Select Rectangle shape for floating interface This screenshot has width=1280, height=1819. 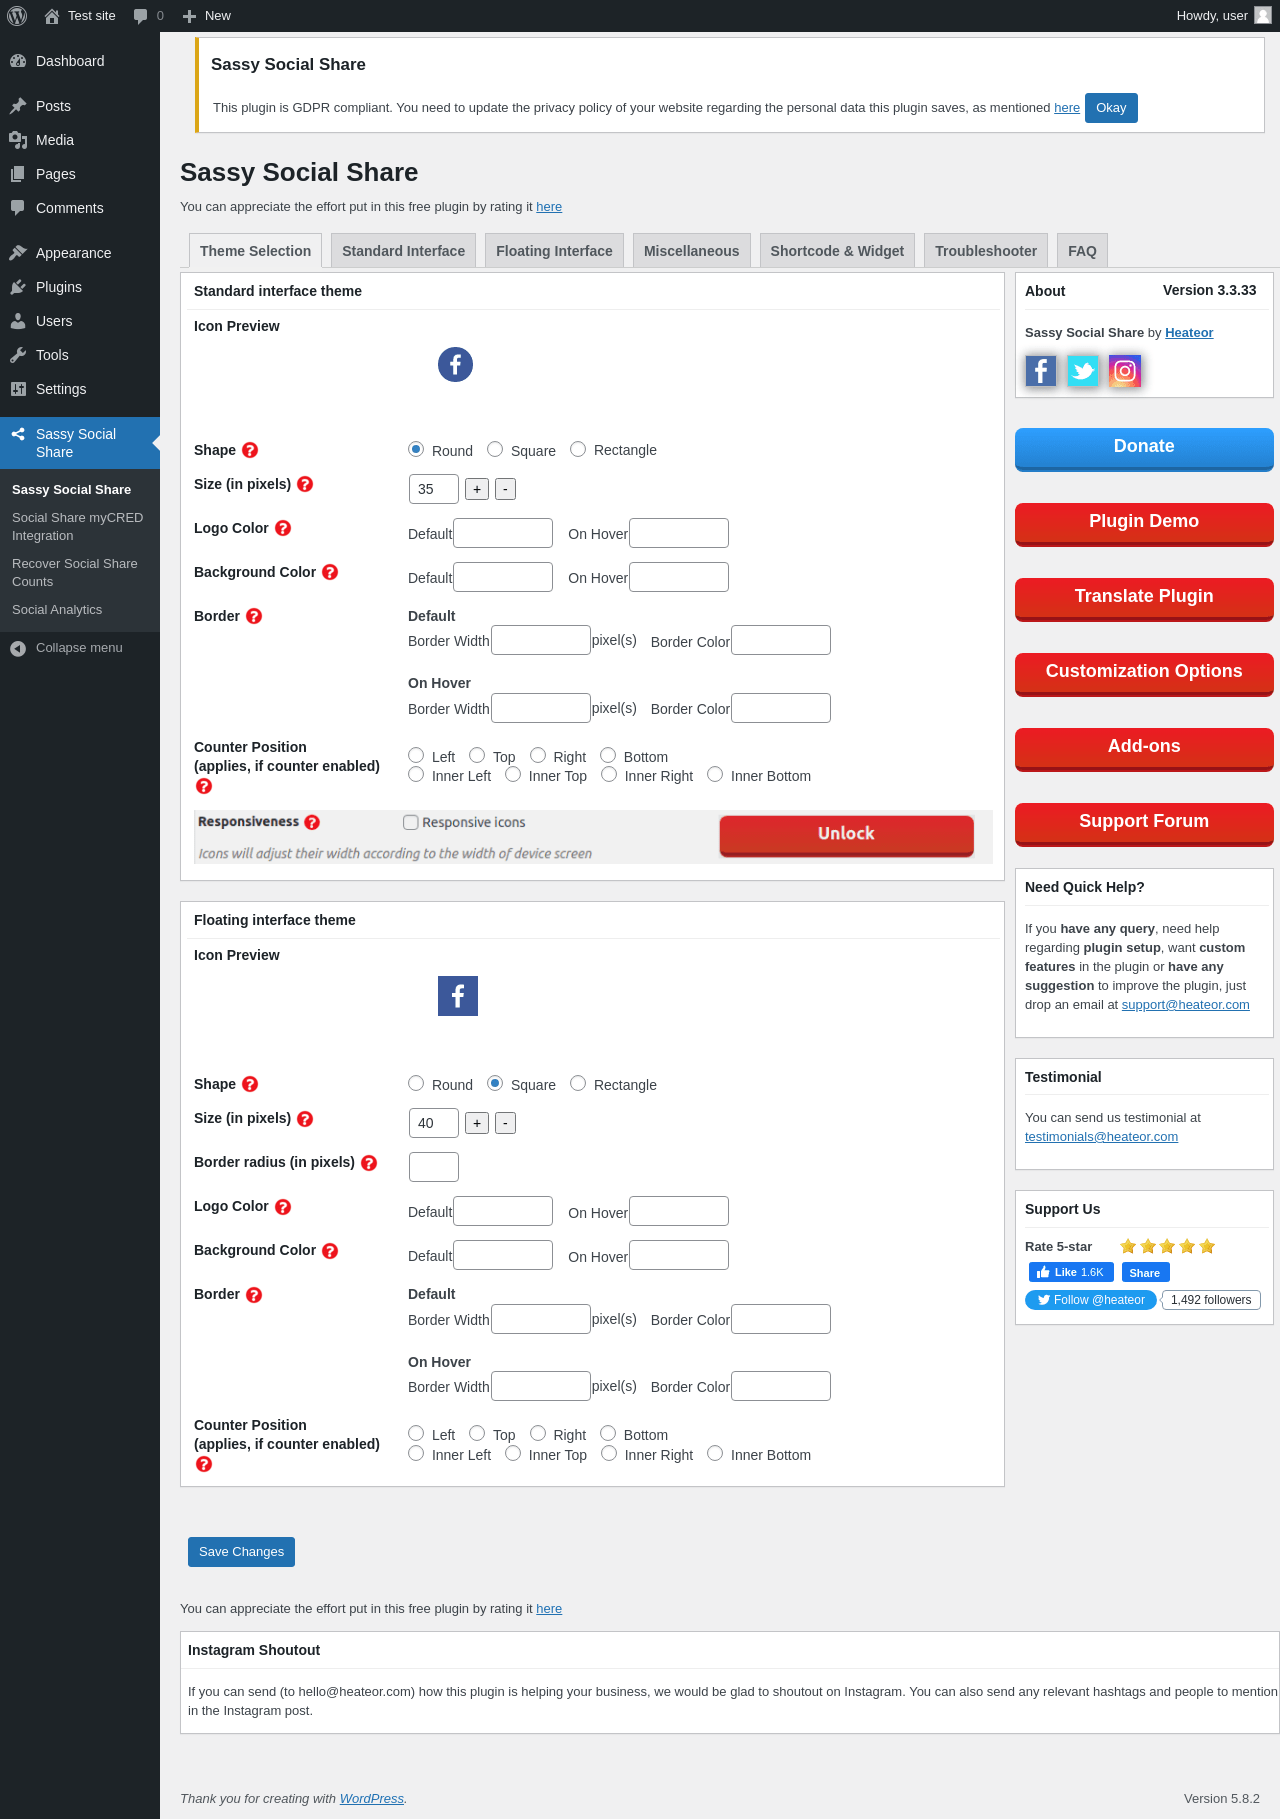pos(578,1083)
